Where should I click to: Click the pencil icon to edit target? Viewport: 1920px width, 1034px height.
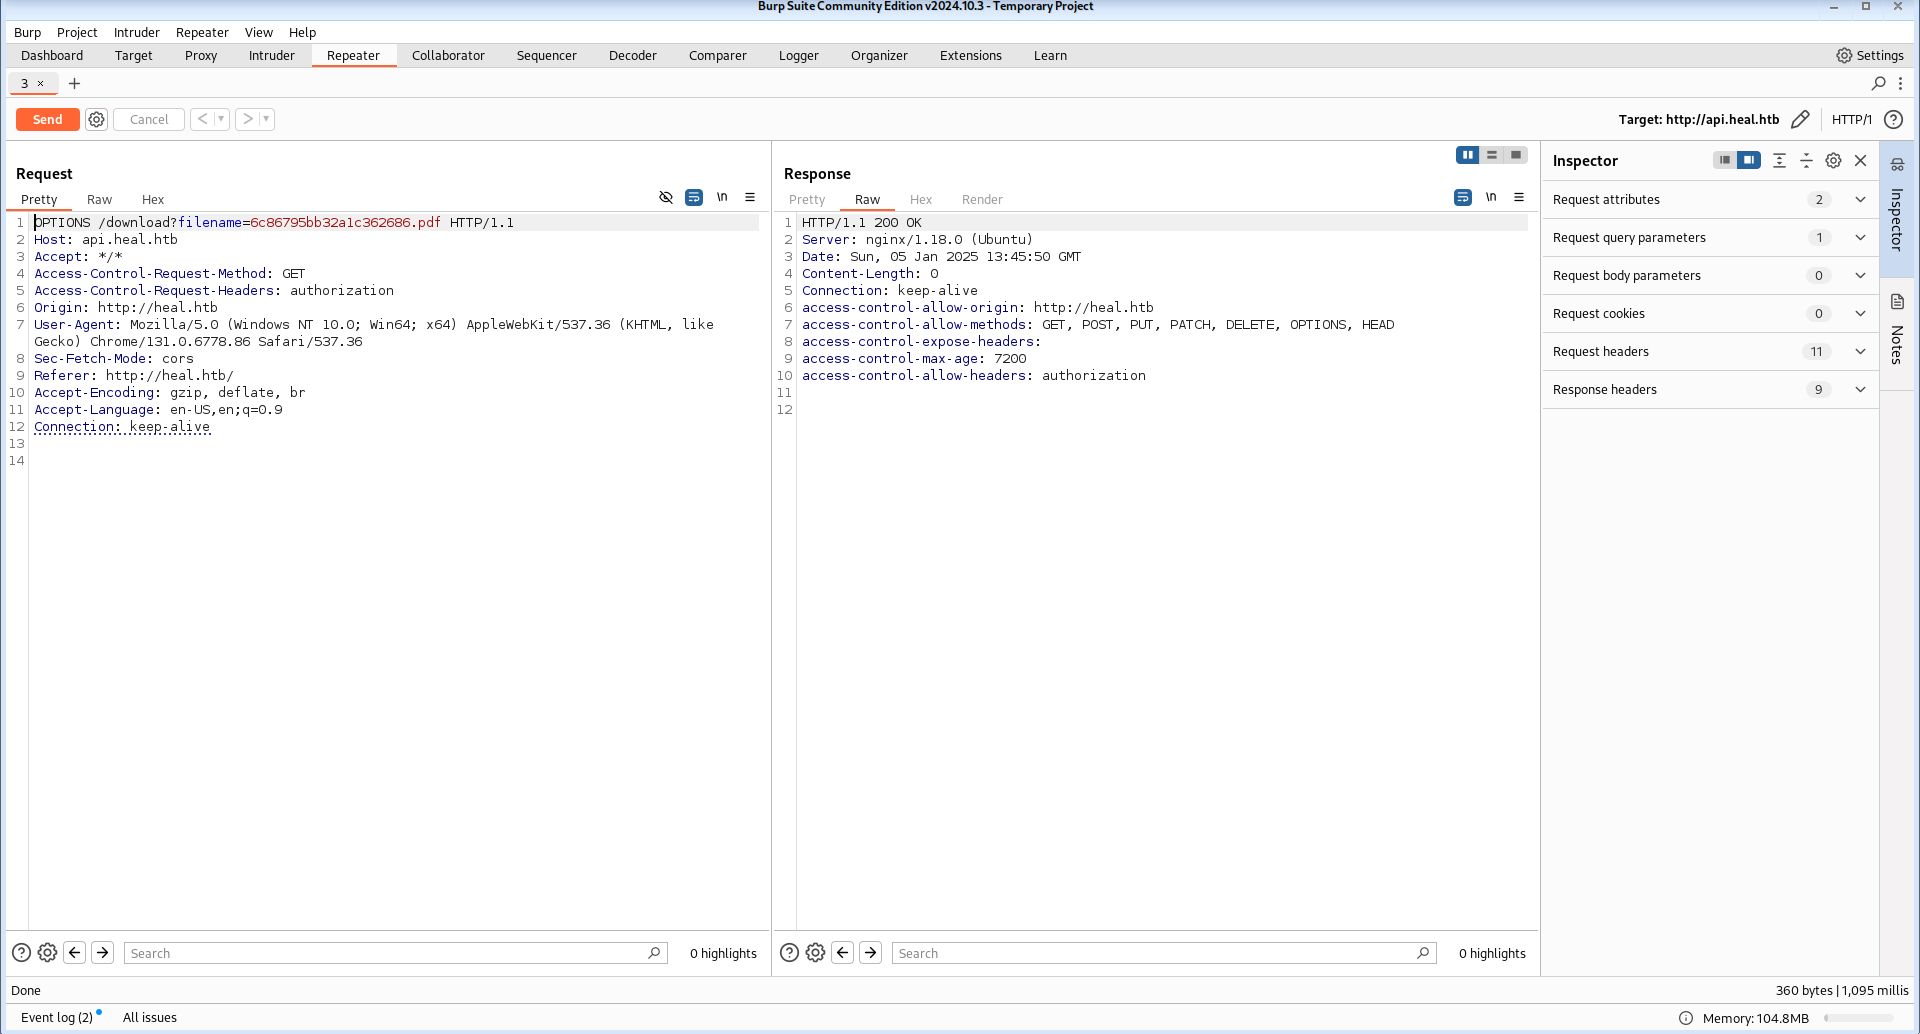point(1800,119)
